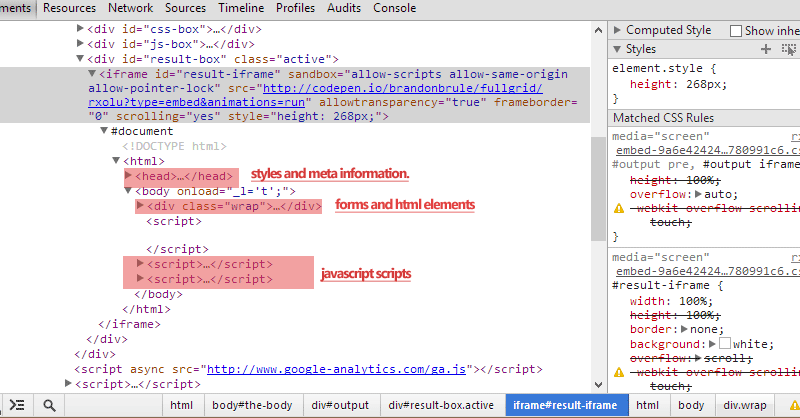Switch to the Network tab

131,8
